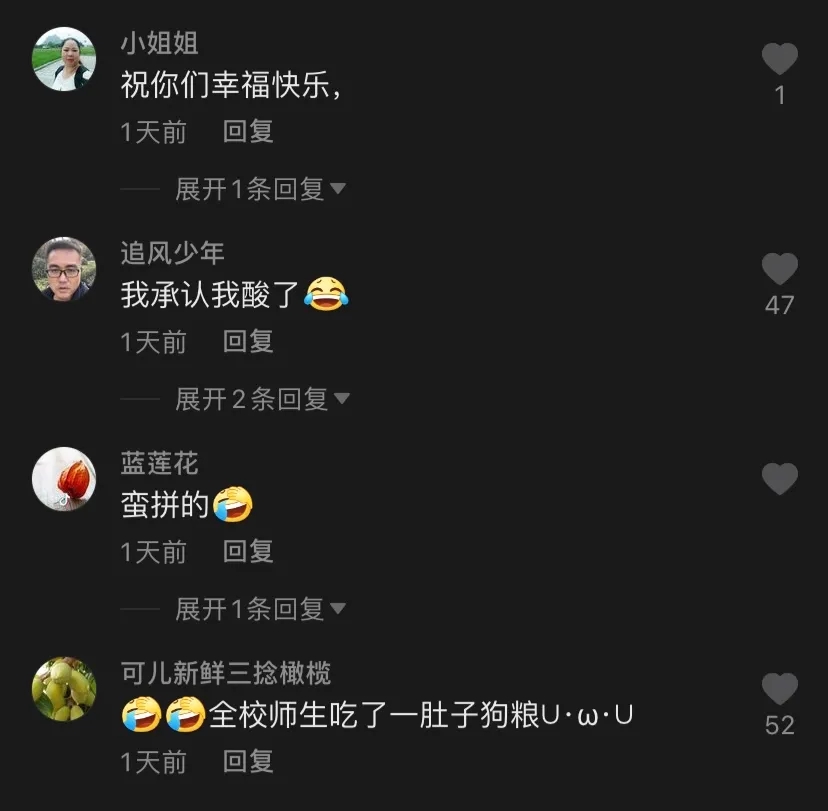
Task: Open 小姐姐's profile avatar
Action: point(64,59)
